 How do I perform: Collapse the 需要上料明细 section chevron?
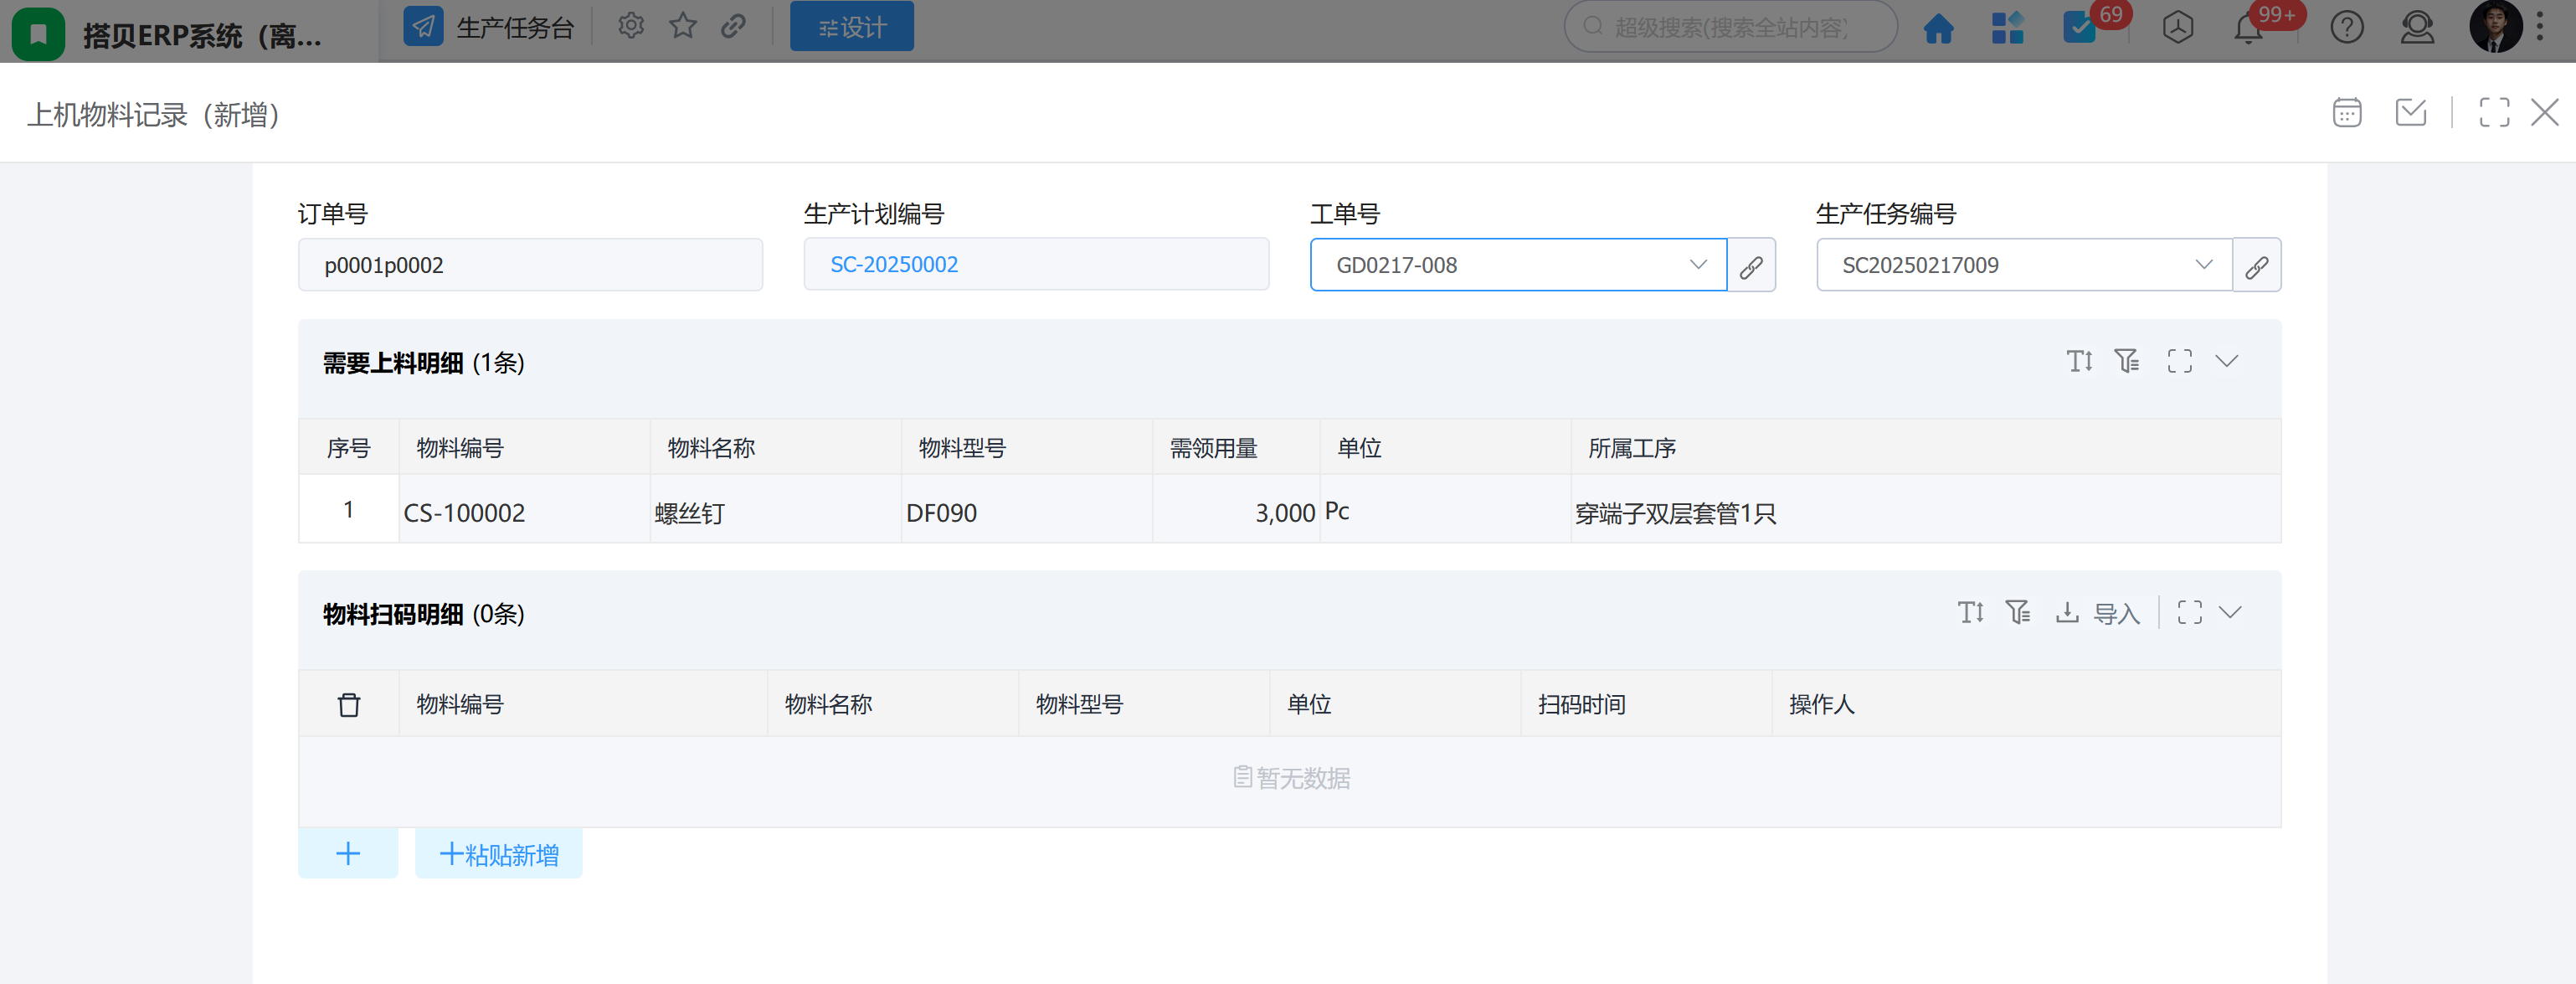click(x=2226, y=361)
